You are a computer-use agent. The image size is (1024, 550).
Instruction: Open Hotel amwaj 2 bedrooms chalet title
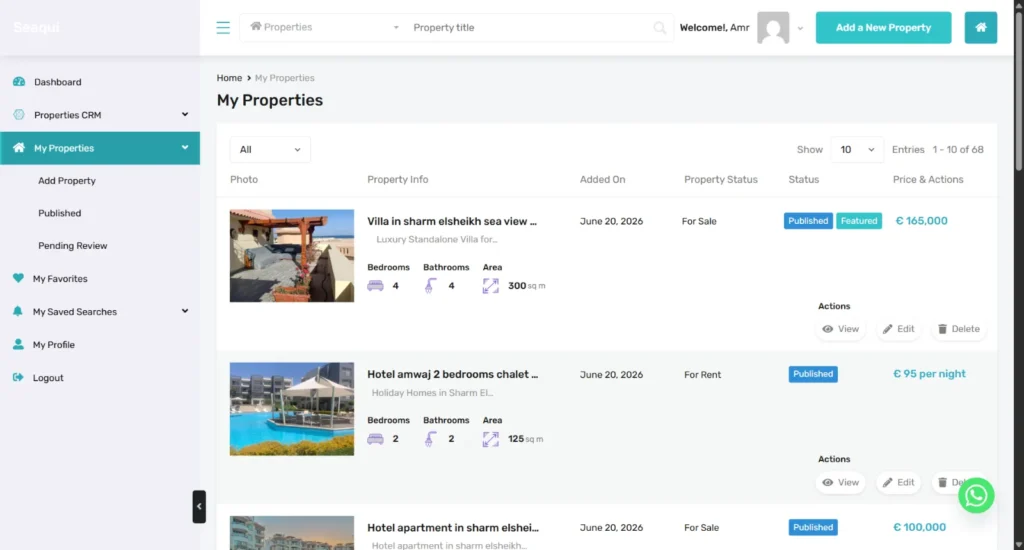[x=453, y=374]
